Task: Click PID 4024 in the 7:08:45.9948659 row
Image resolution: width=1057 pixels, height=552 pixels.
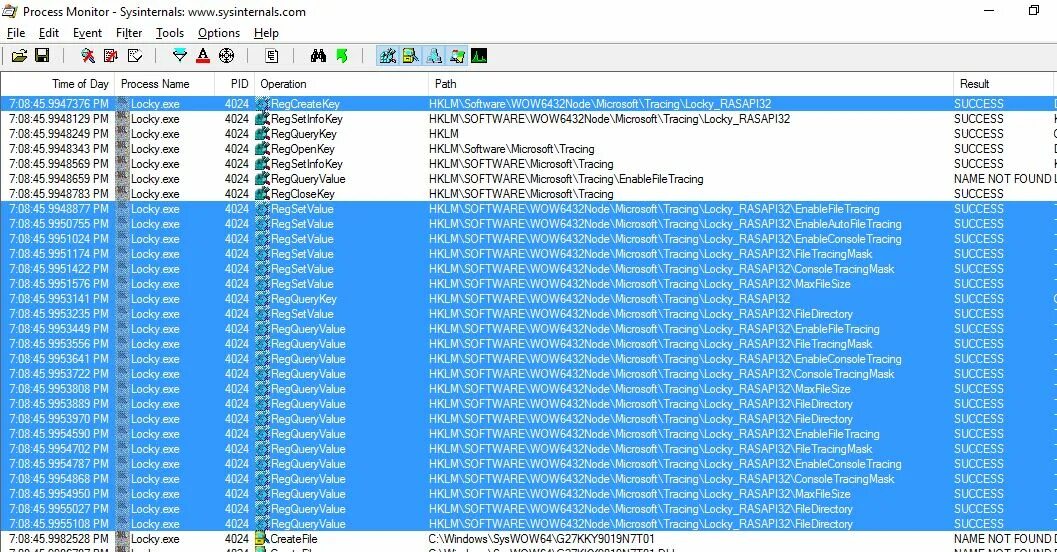Action: (x=237, y=179)
